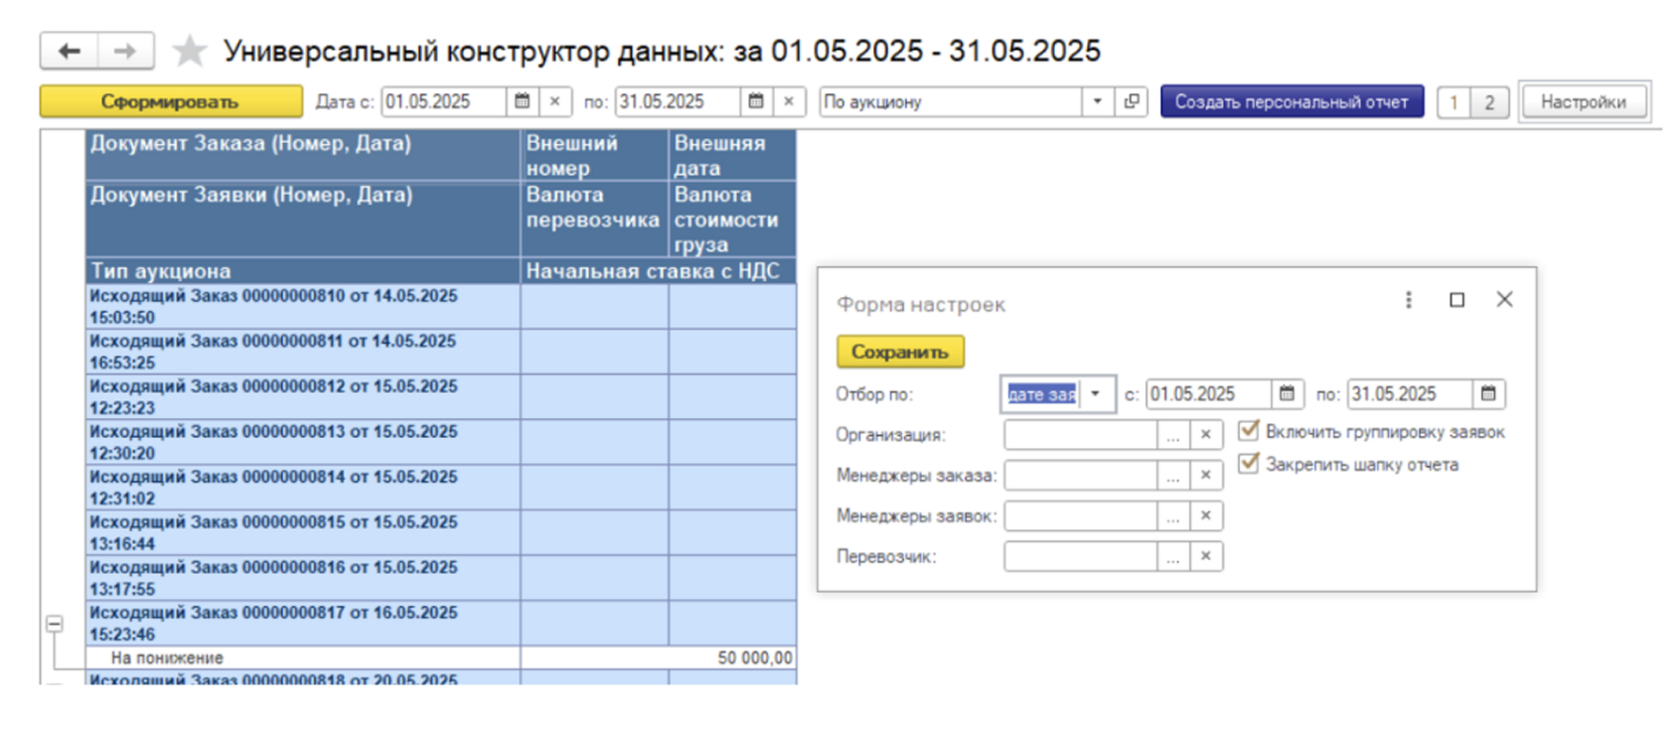Image resolution: width=1680 pixels, height=731 pixels.
Task: Open calendar for settings 'с' date 01.05.2025
Action: tap(1287, 394)
